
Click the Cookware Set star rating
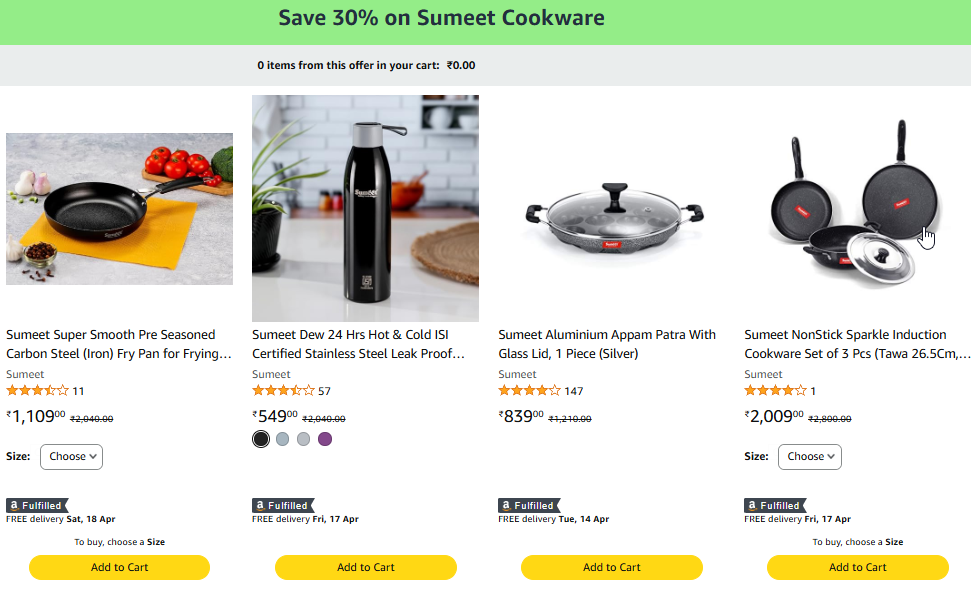pyautogui.click(x=775, y=391)
